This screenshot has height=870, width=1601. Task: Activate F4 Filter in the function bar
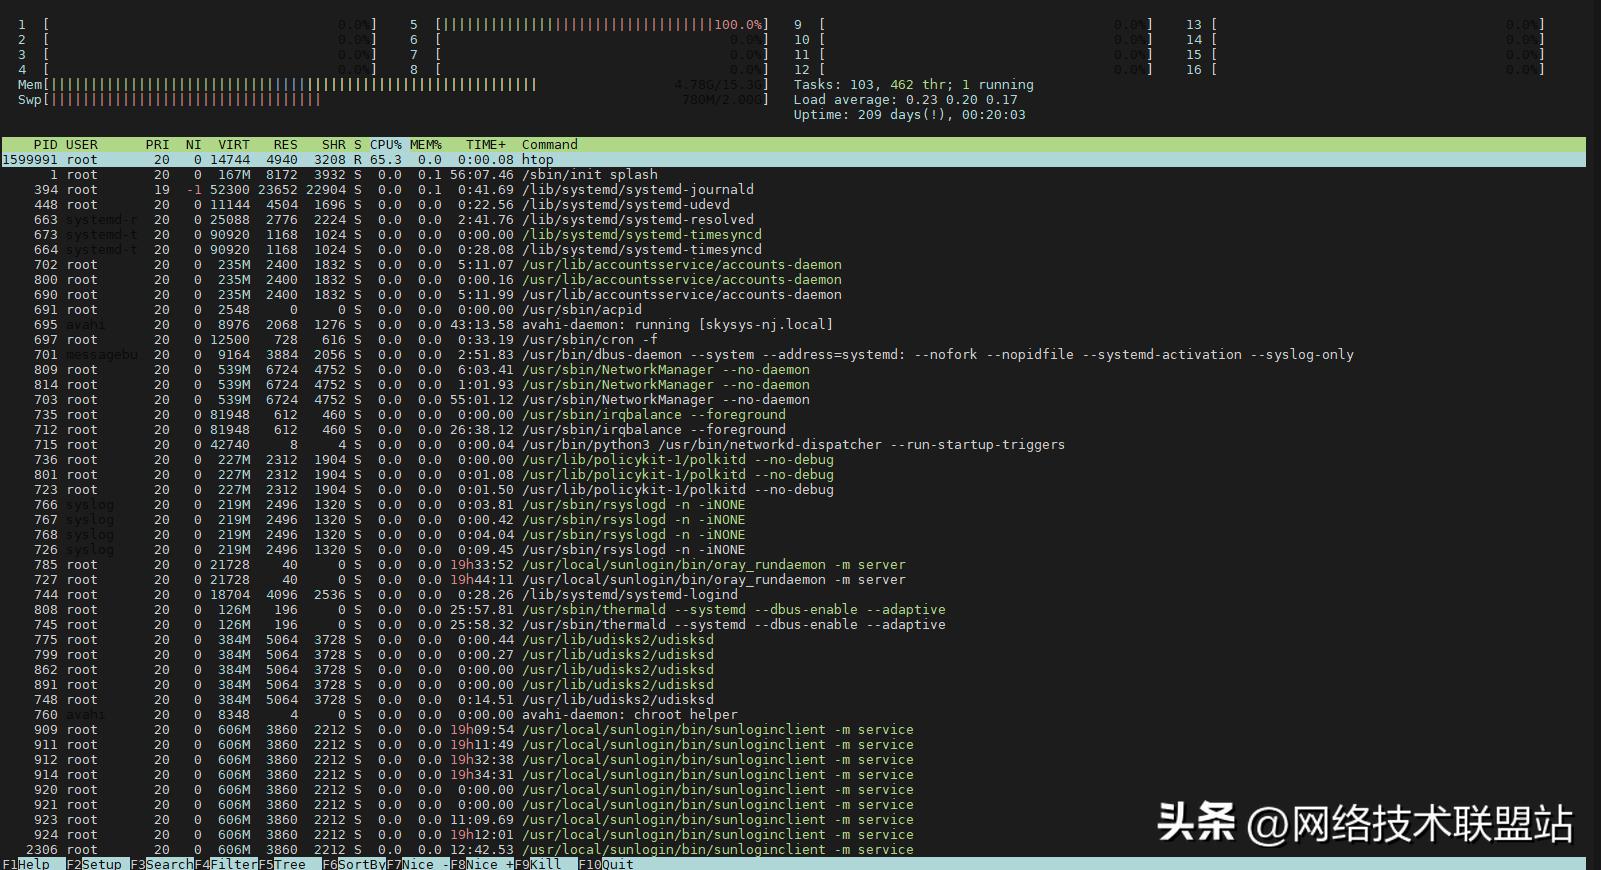point(226,864)
